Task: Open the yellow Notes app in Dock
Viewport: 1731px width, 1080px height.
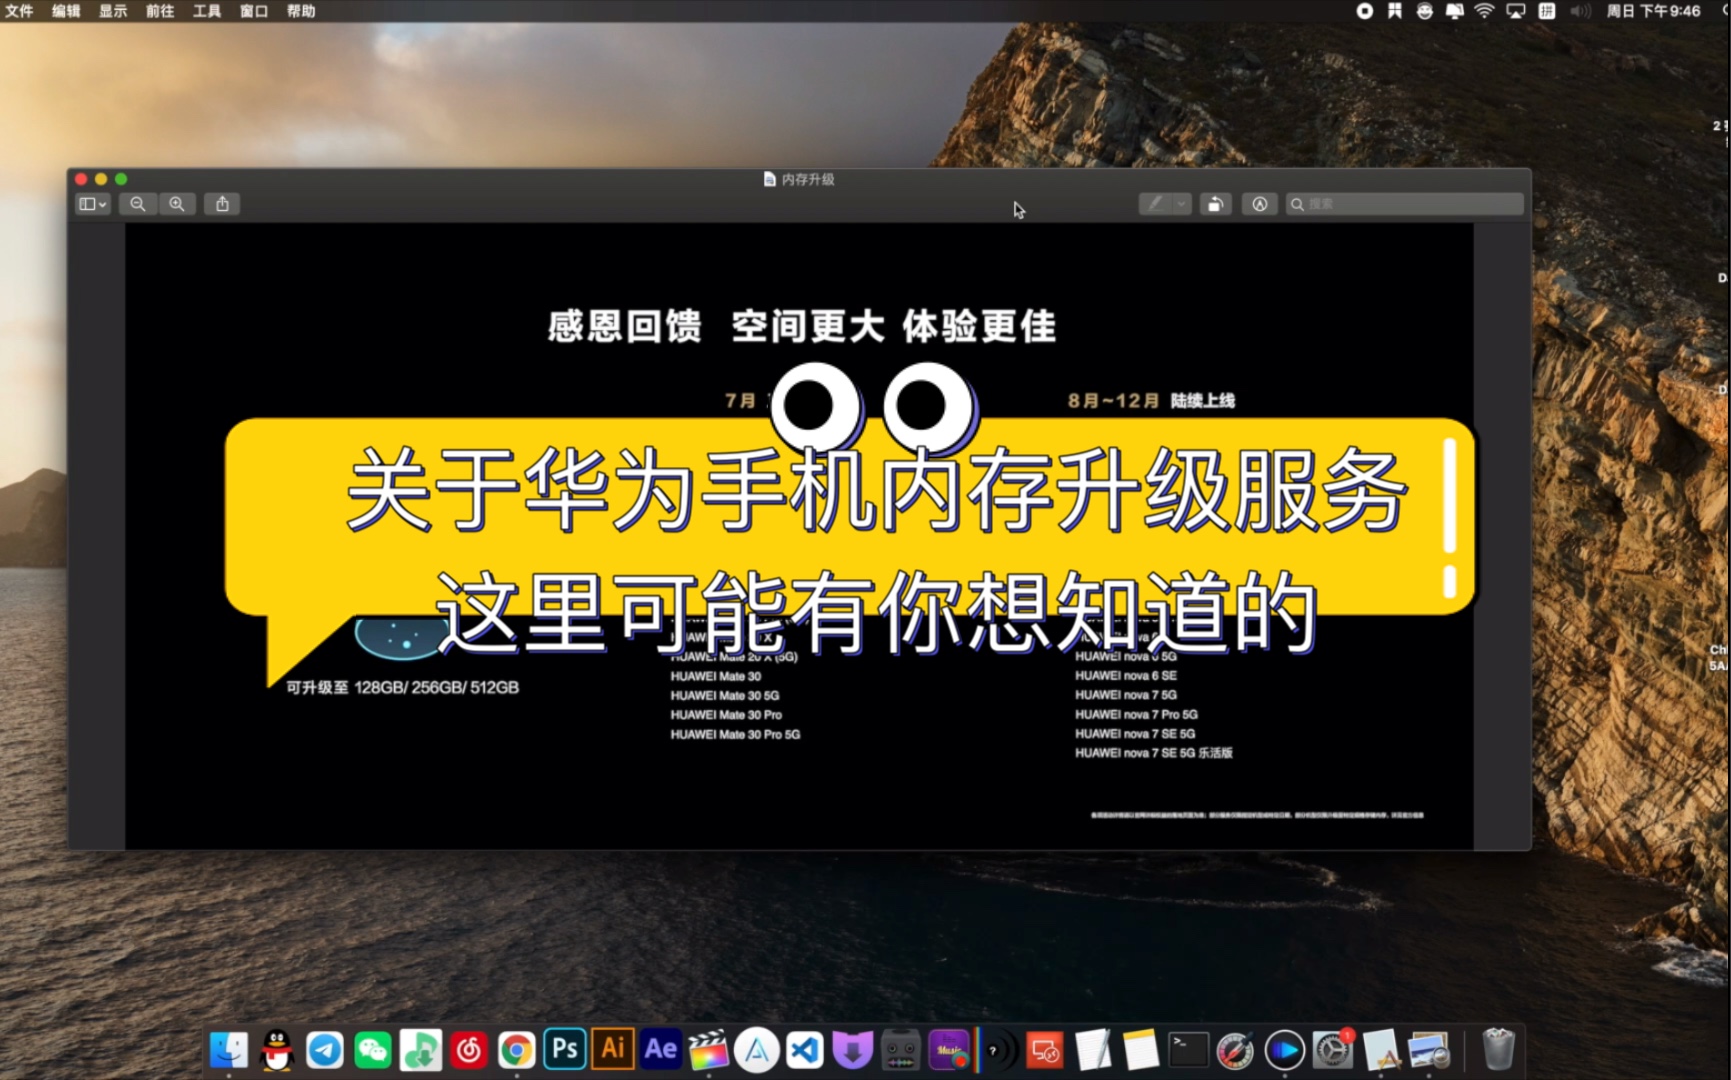Action: click(1141, 1050)
